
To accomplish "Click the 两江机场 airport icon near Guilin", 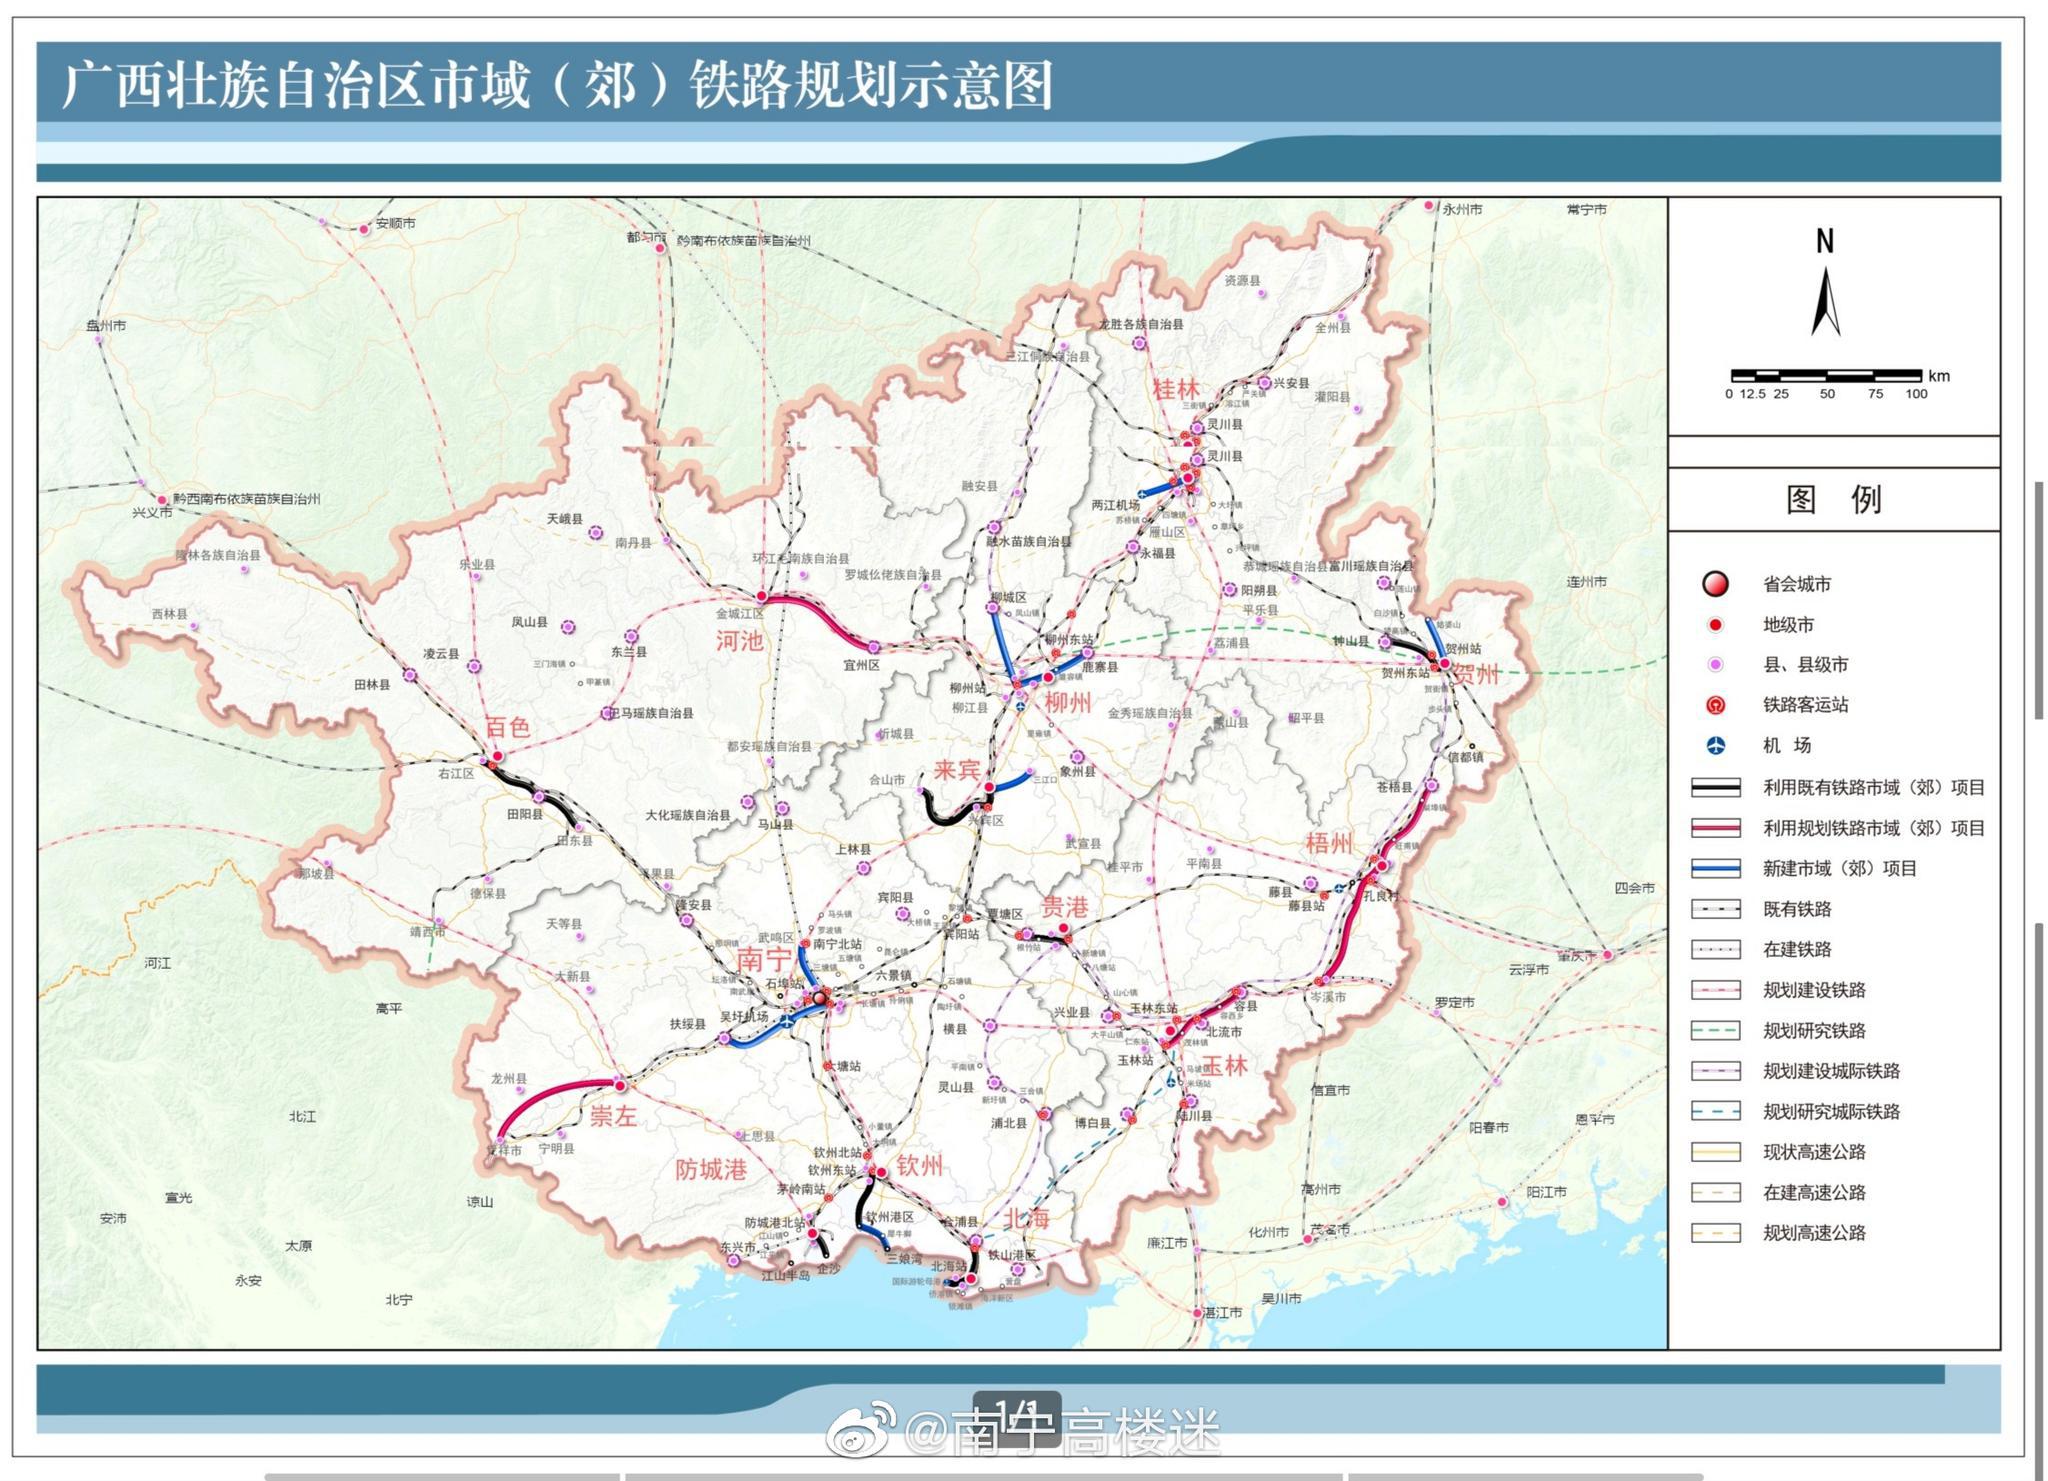I will click(x=1142, y=494).
